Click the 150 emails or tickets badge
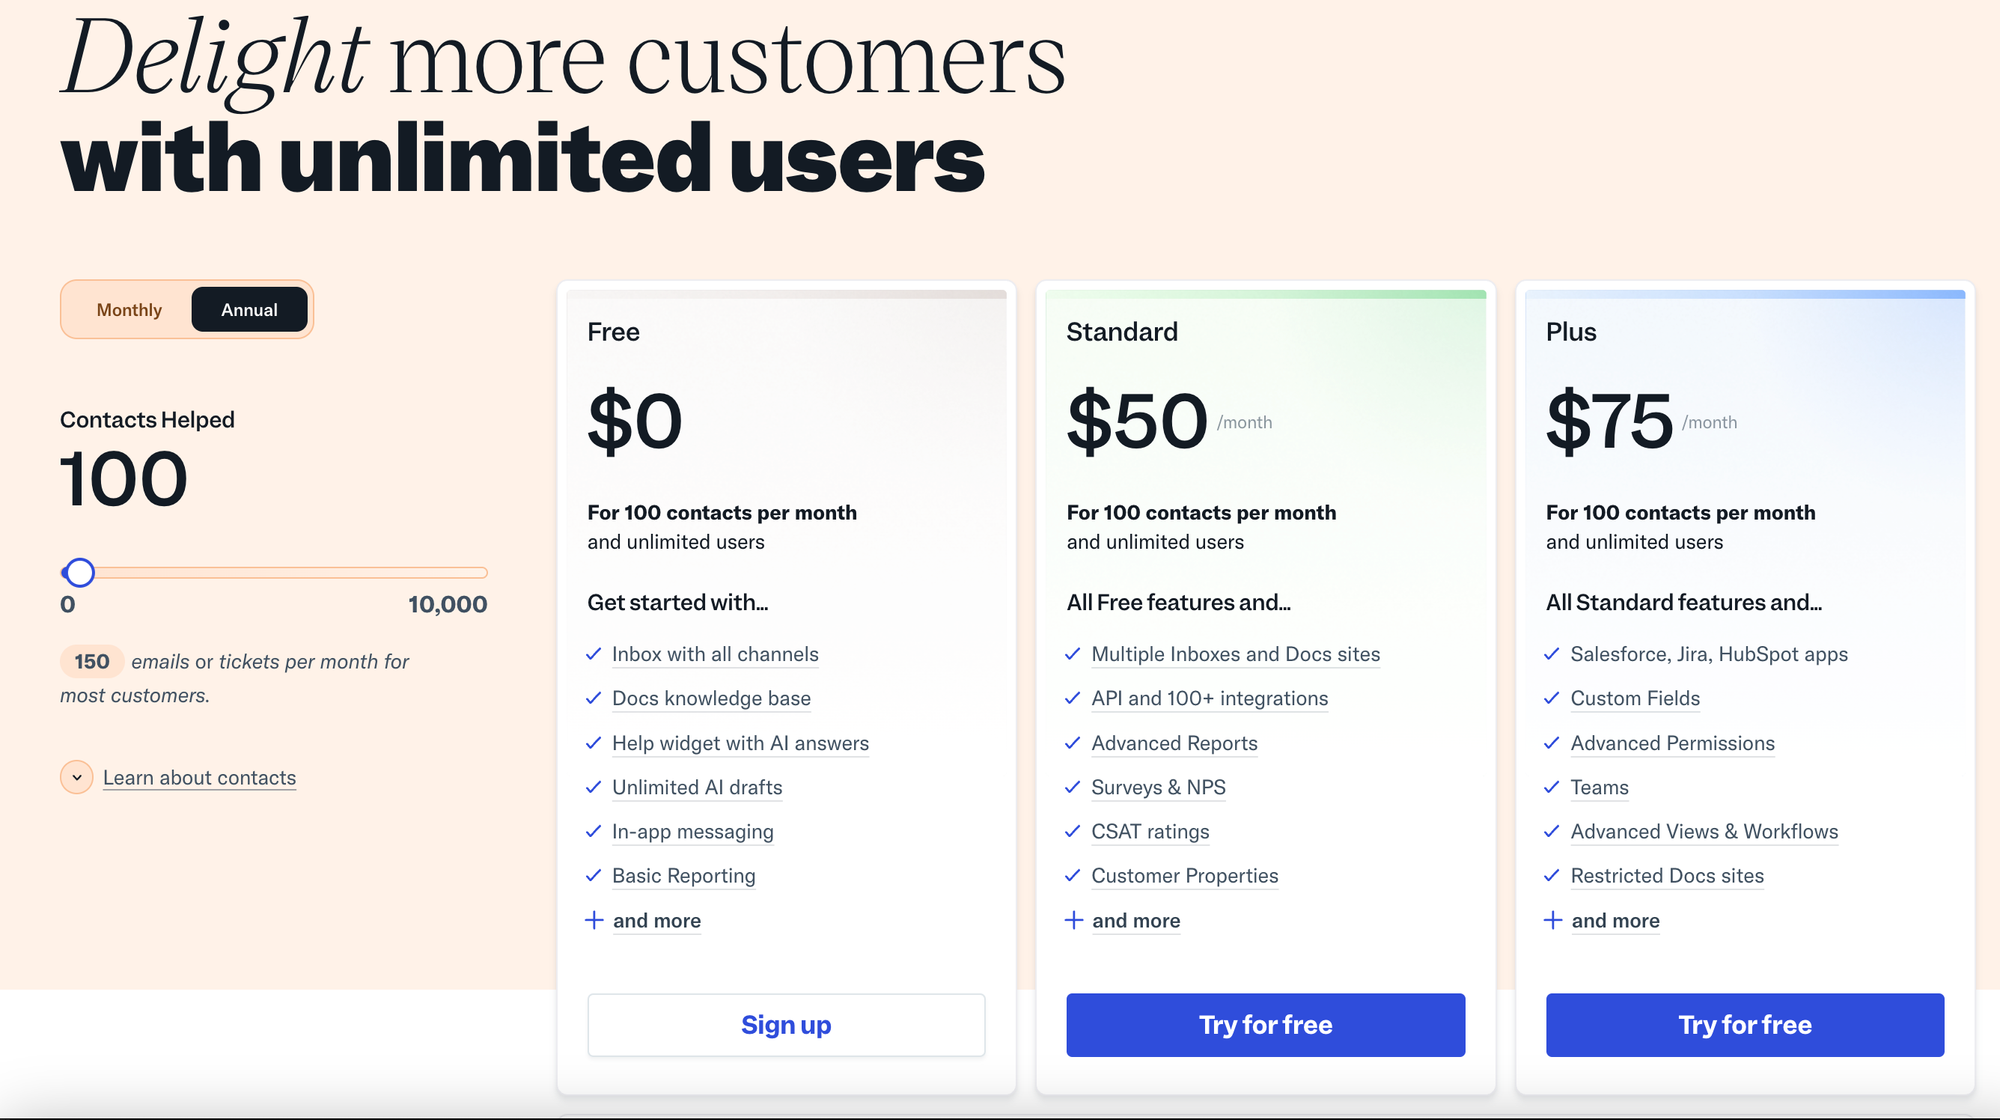 [x=92, y=662]
